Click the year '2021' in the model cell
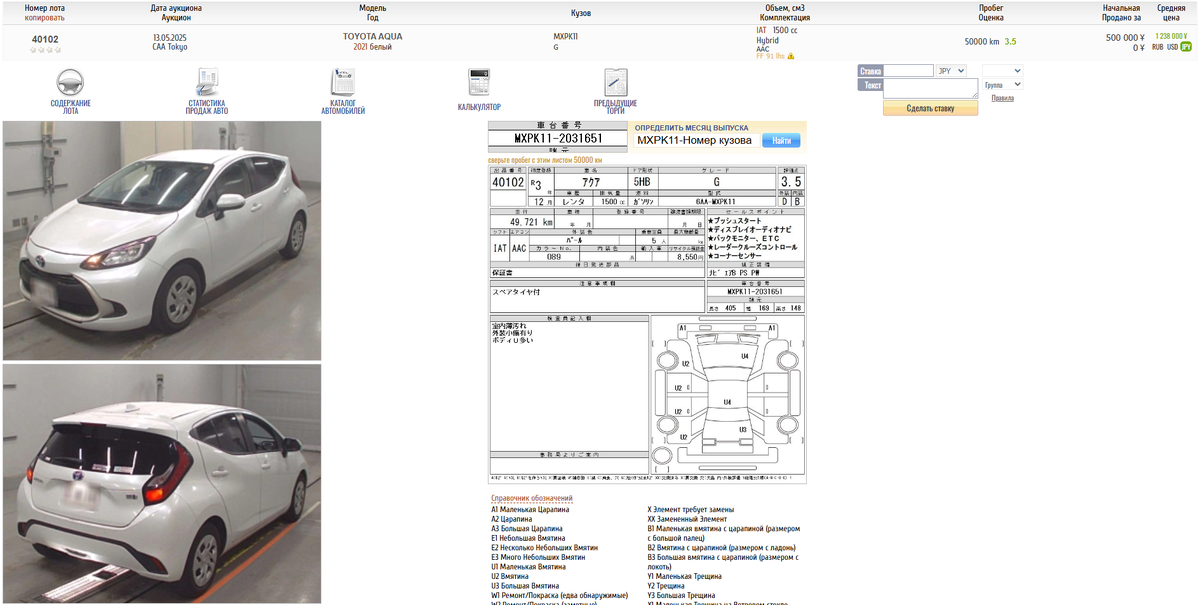Screen dimensions: 1200x605 (360, 47)
